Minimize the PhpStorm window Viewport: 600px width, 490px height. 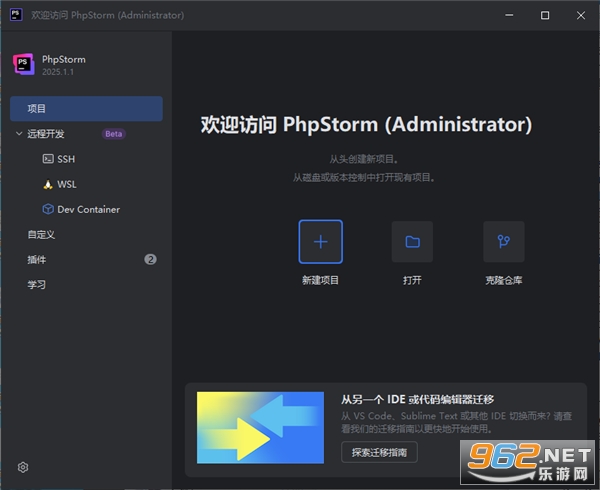tap(509, 15)
